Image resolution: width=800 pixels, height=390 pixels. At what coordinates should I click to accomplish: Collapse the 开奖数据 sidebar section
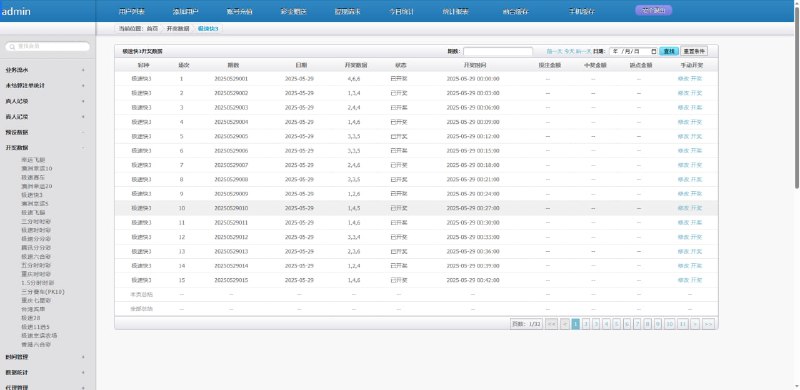[x=47, y=148]
